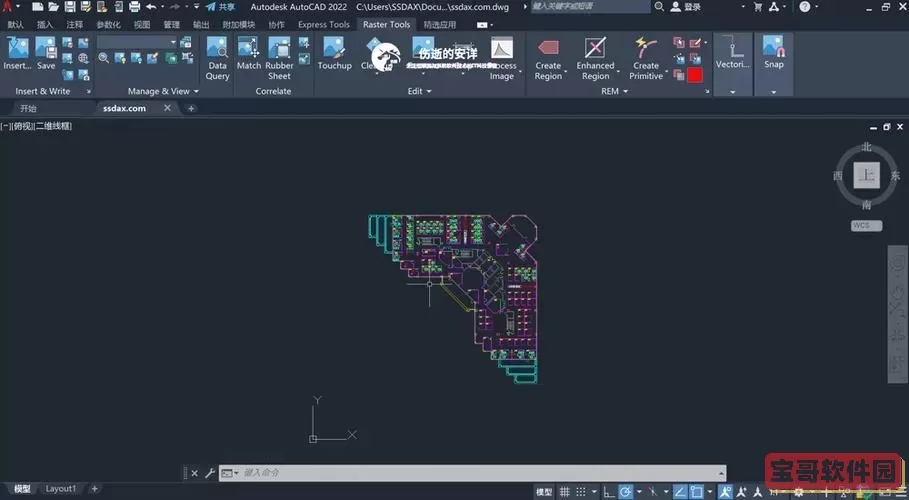909x500 pixels.
Task: Click the small icon right of Manage & View combo box
Action: 186,42
